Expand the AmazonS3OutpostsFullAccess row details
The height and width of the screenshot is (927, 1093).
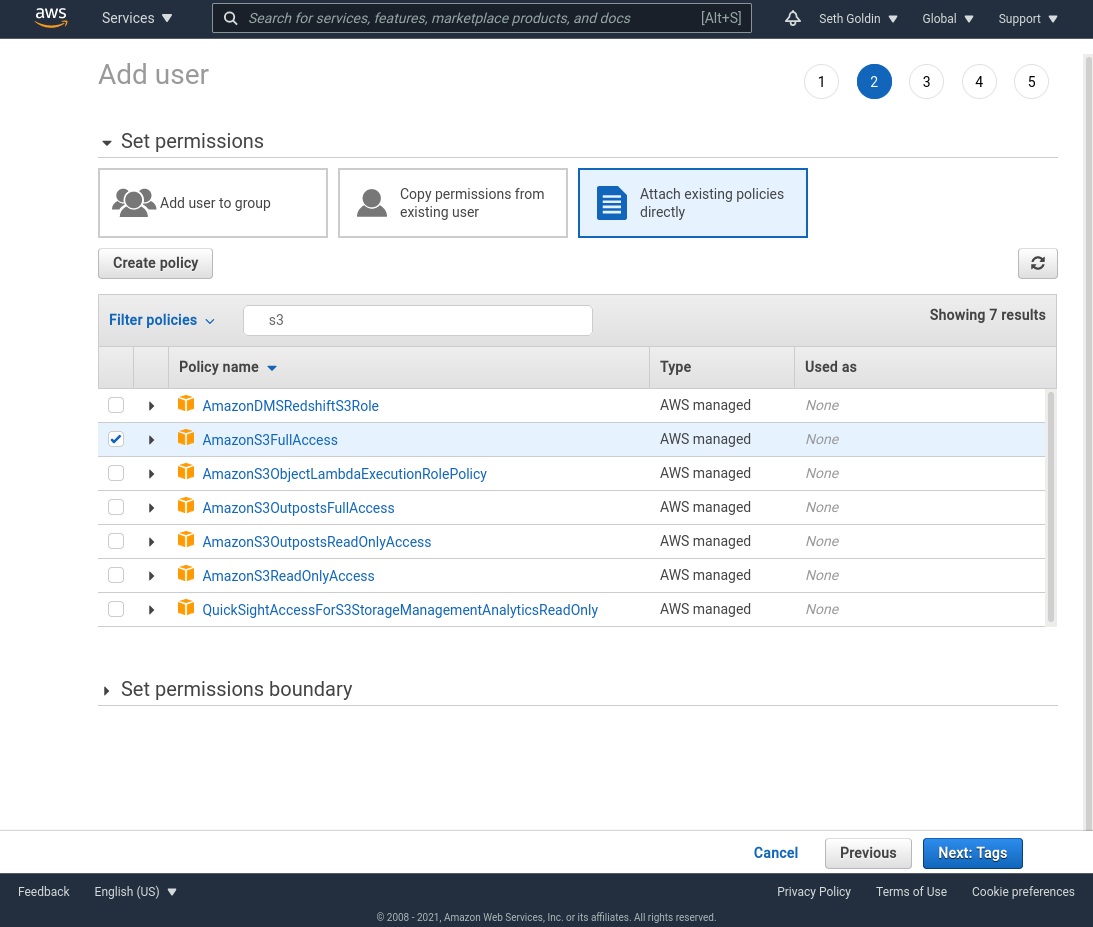(151, 508)
